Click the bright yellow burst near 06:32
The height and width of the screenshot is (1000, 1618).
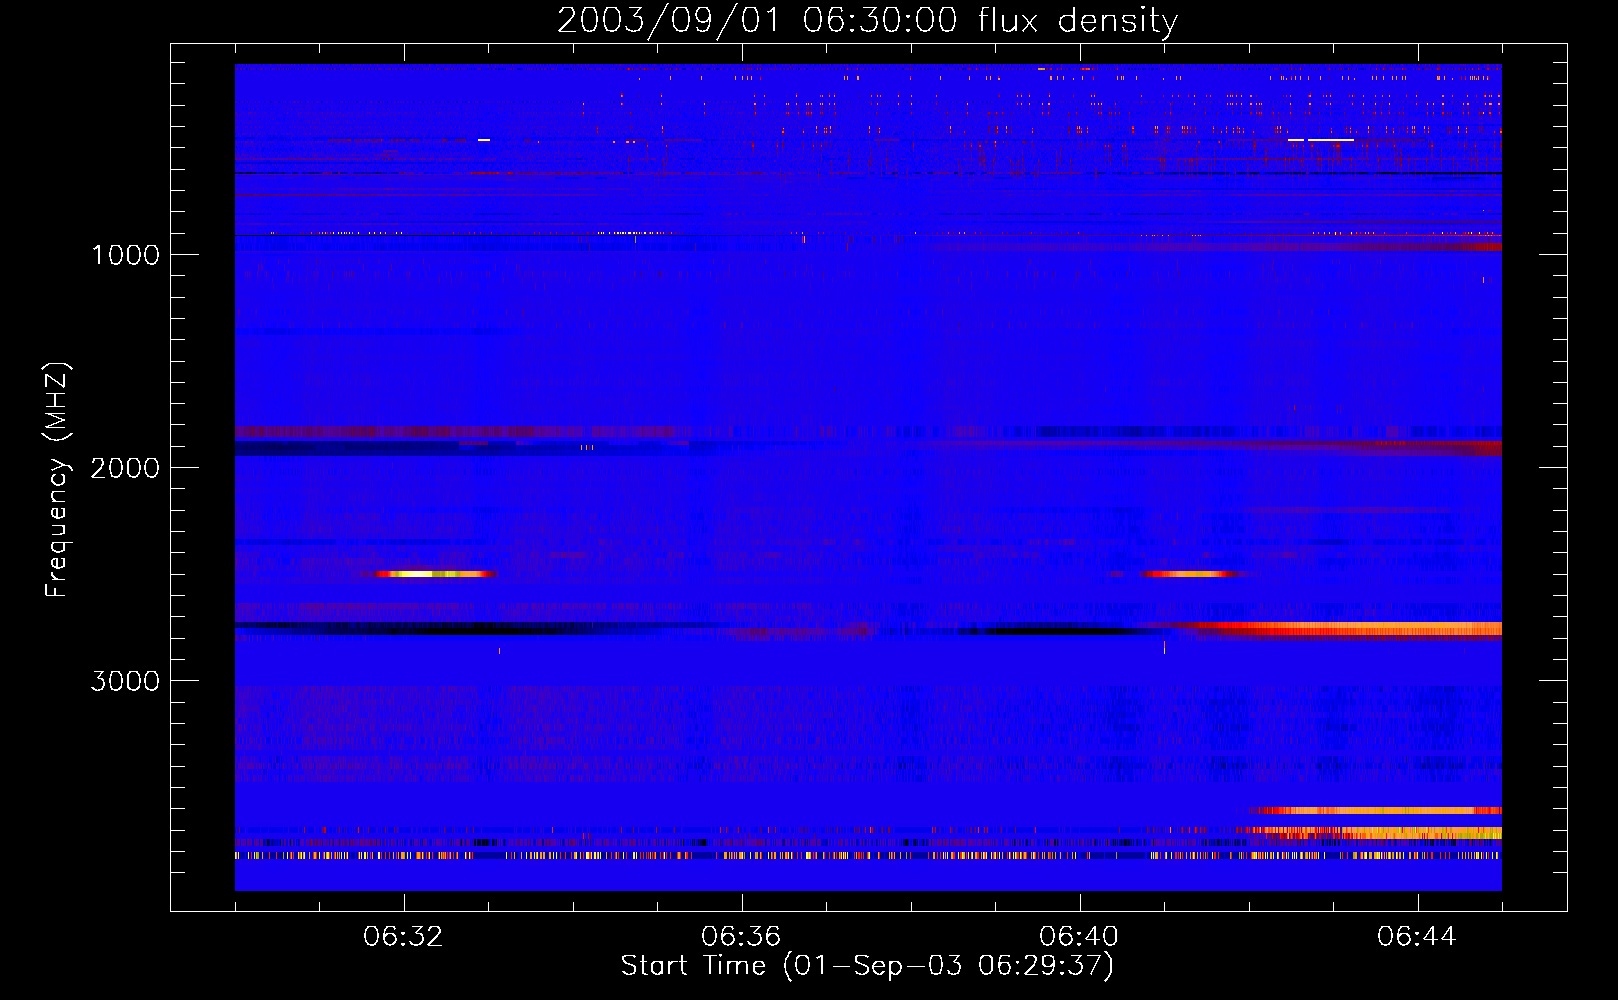[433, 574]
